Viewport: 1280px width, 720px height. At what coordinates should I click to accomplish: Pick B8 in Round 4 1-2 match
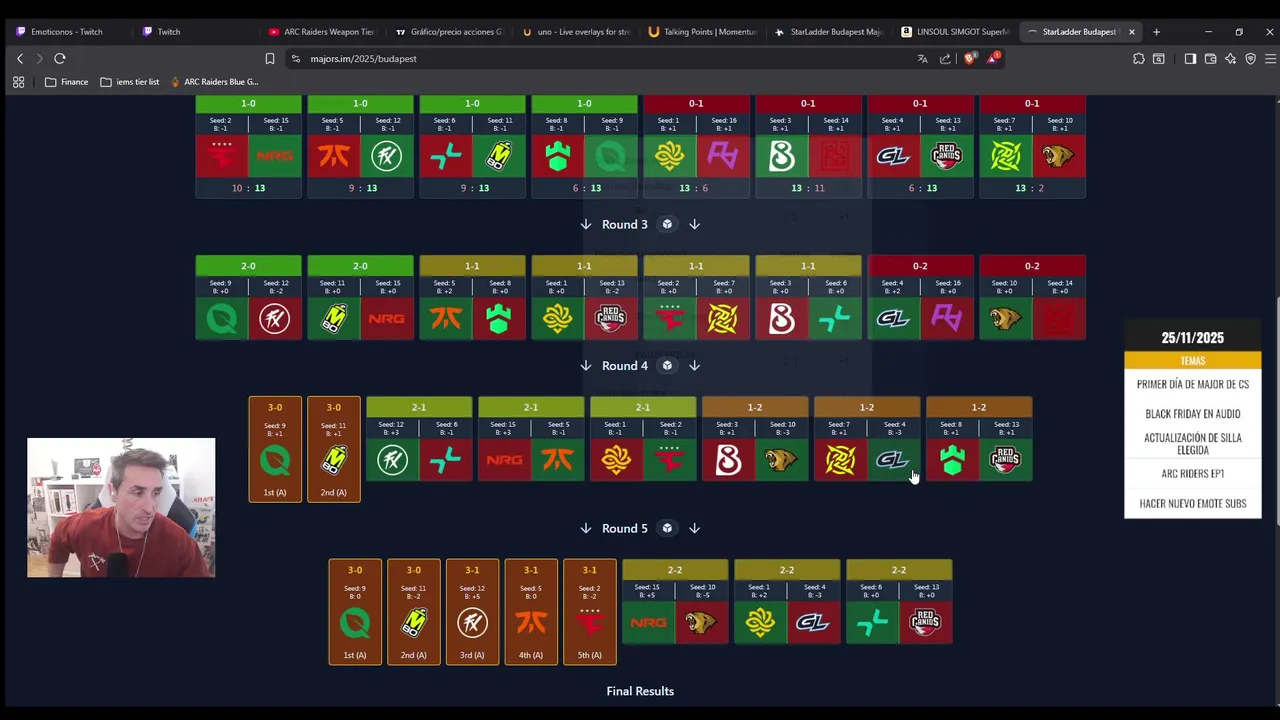click(x=728, y=460)
